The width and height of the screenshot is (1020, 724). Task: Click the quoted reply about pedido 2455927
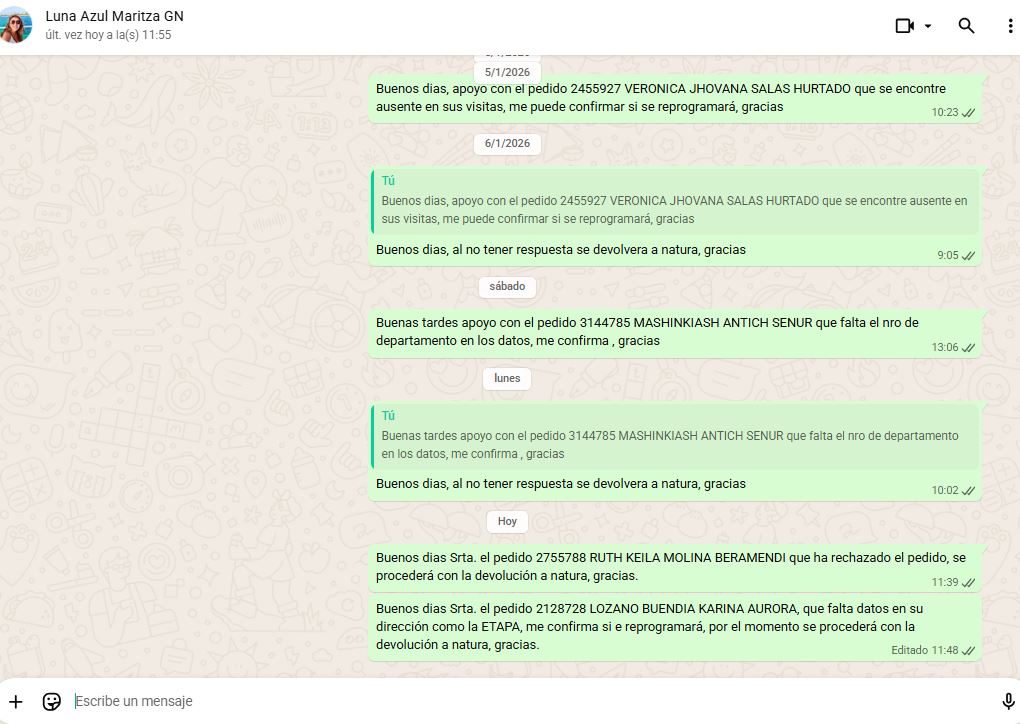[675, 201]
